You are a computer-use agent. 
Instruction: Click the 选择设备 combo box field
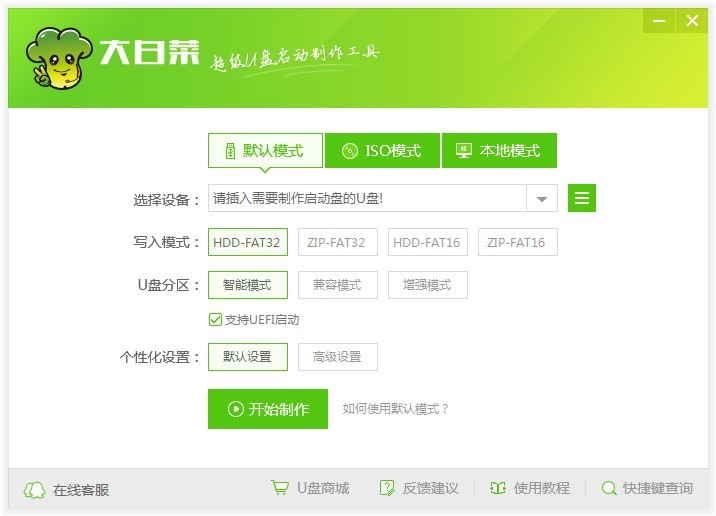coord(367,199)
